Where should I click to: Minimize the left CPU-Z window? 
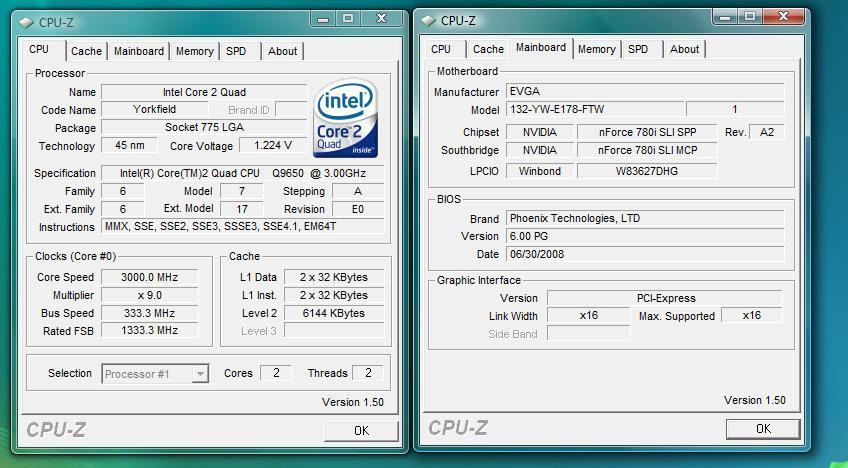point(323,18)
